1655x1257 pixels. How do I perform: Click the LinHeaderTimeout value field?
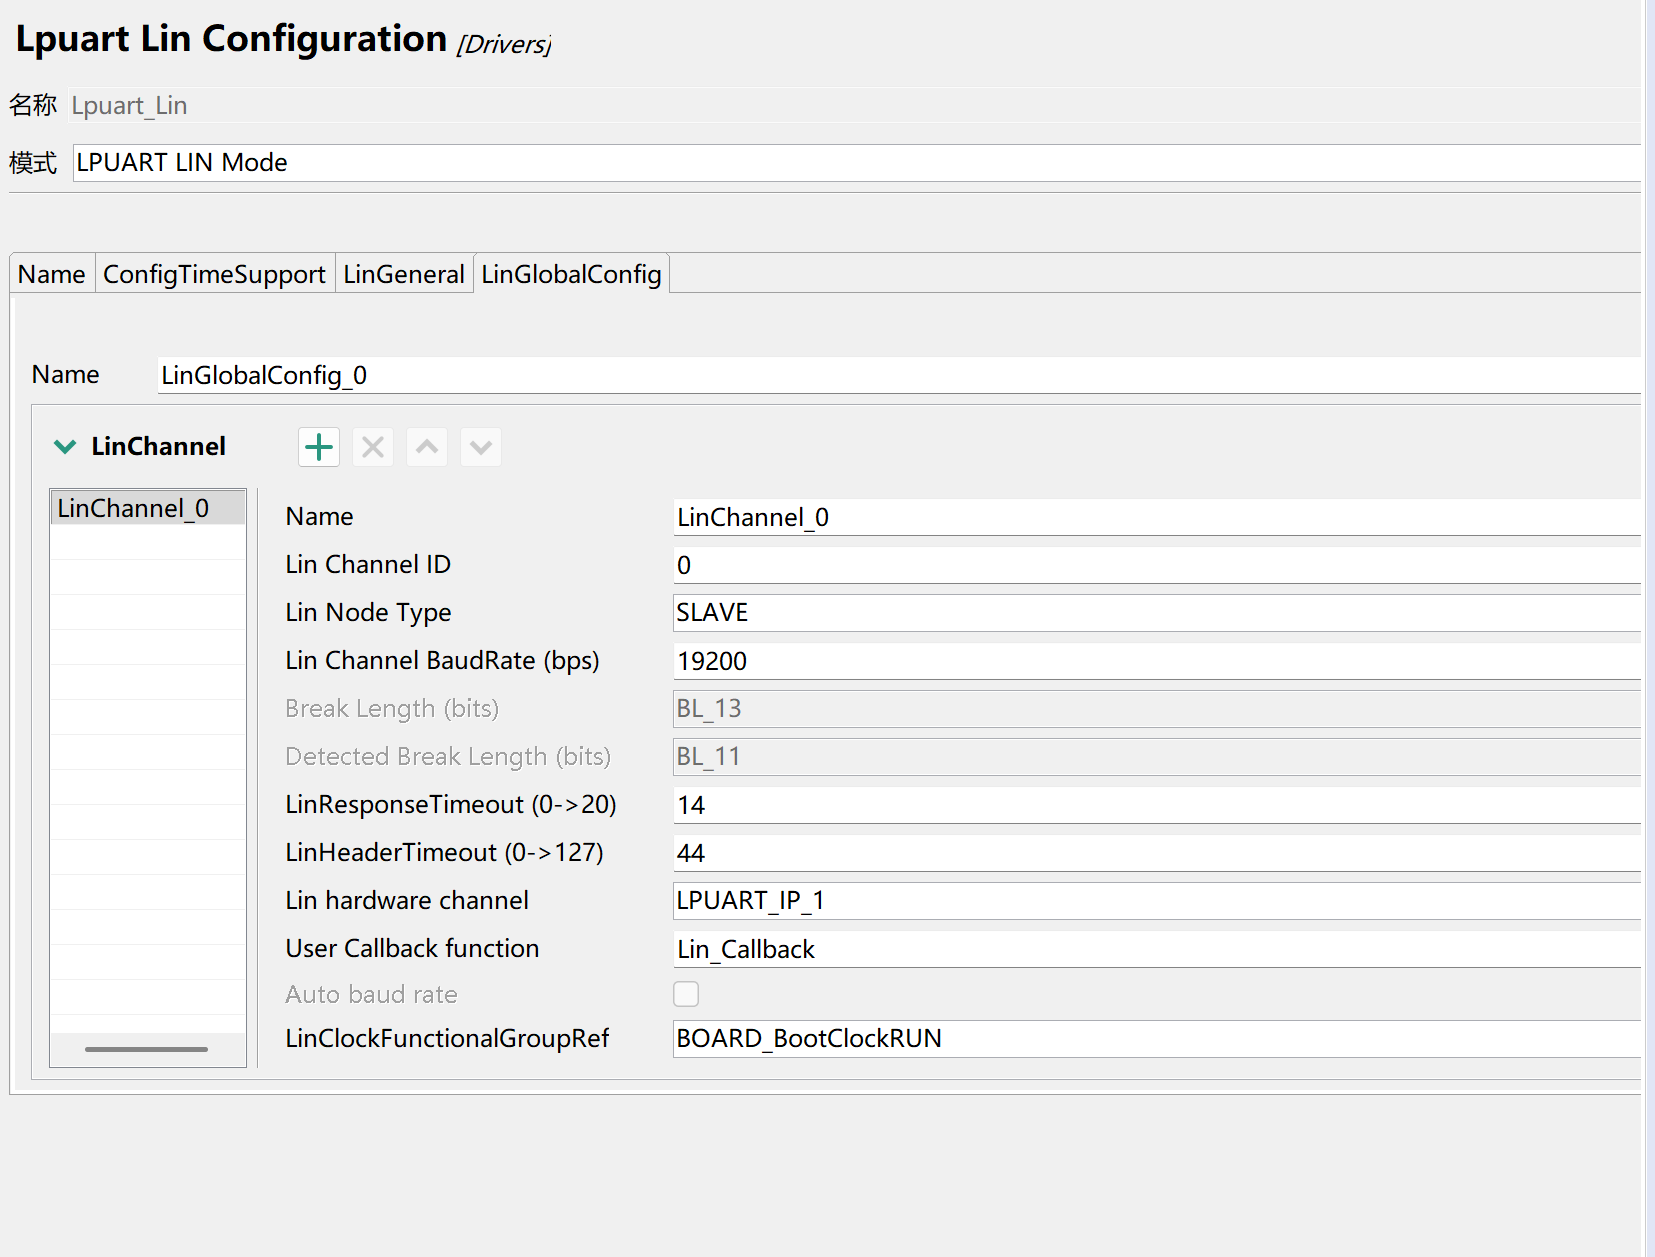tap(1157, 853)
